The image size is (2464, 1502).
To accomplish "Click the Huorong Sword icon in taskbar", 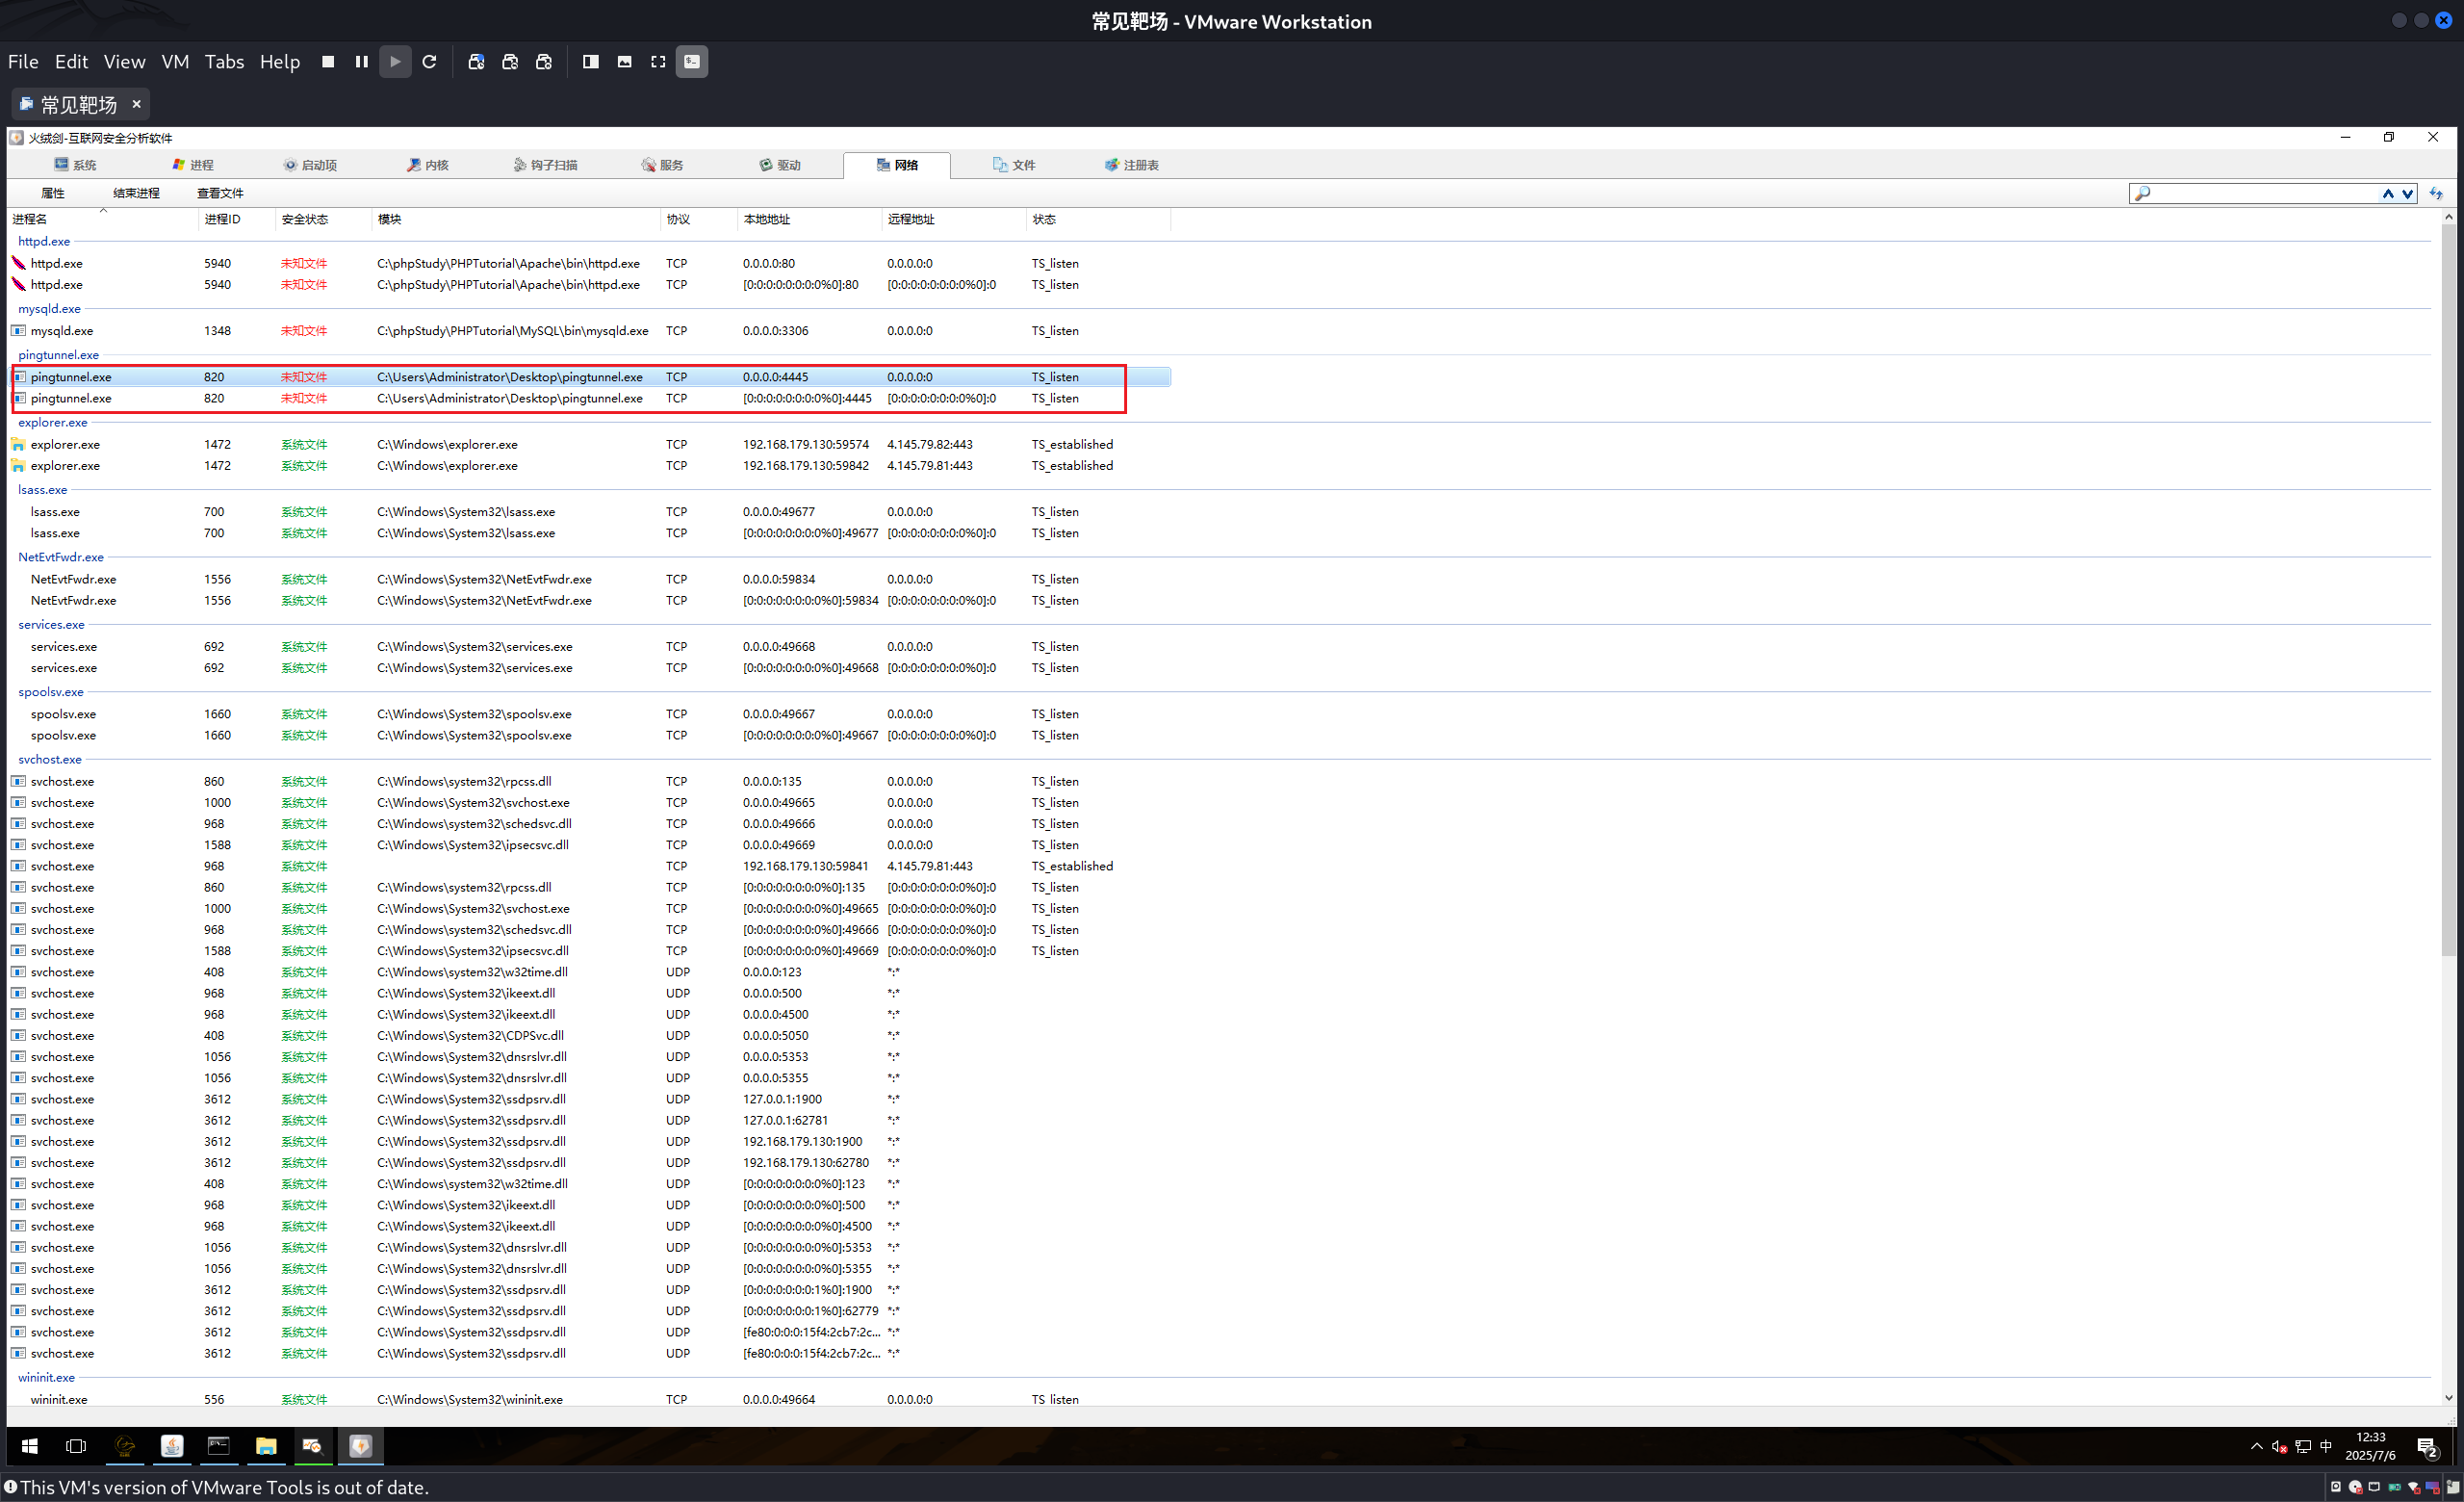I will click(360, 1446).
